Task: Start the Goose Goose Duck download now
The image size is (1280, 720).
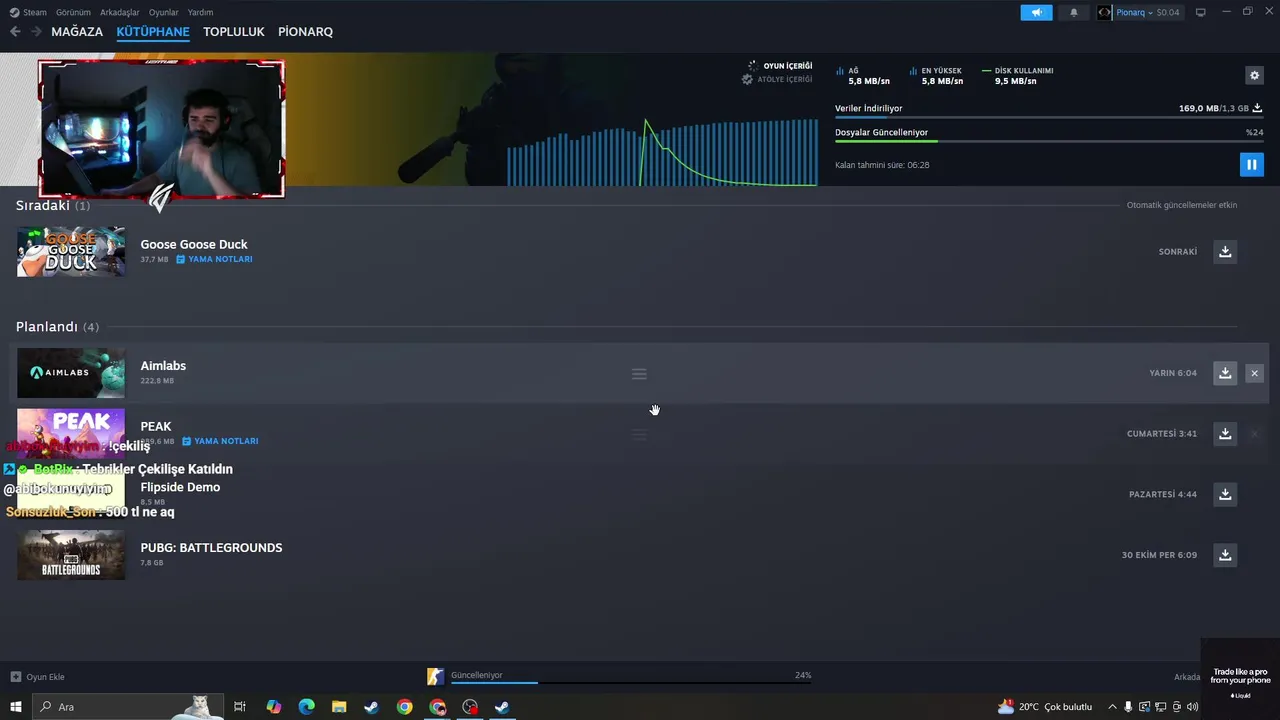Action: coord(1225,252)
